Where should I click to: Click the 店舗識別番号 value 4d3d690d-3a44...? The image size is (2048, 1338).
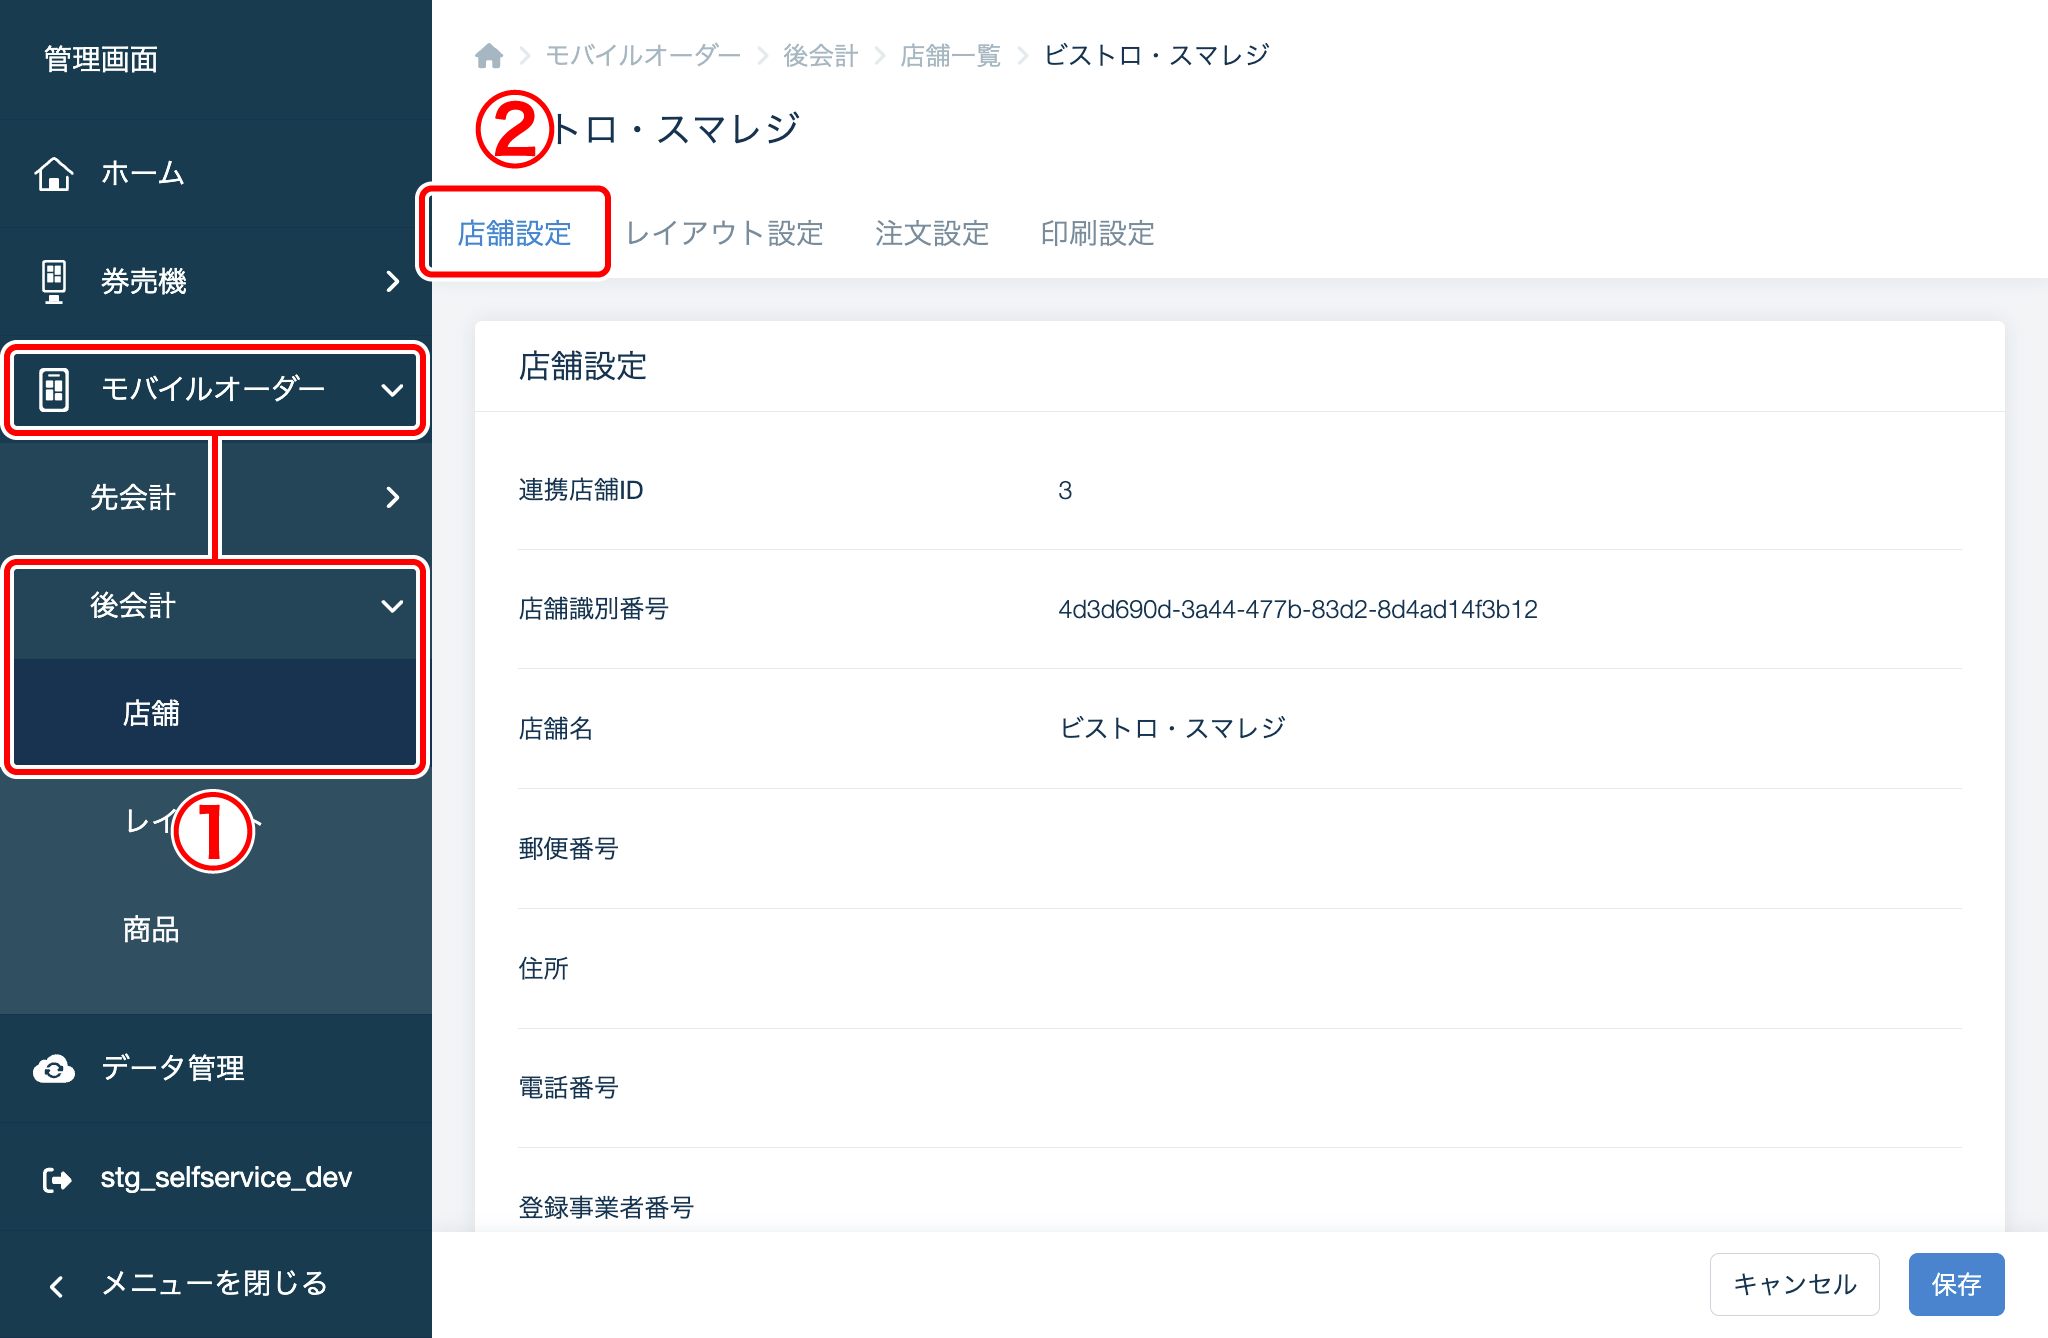tap(1298, 609)
